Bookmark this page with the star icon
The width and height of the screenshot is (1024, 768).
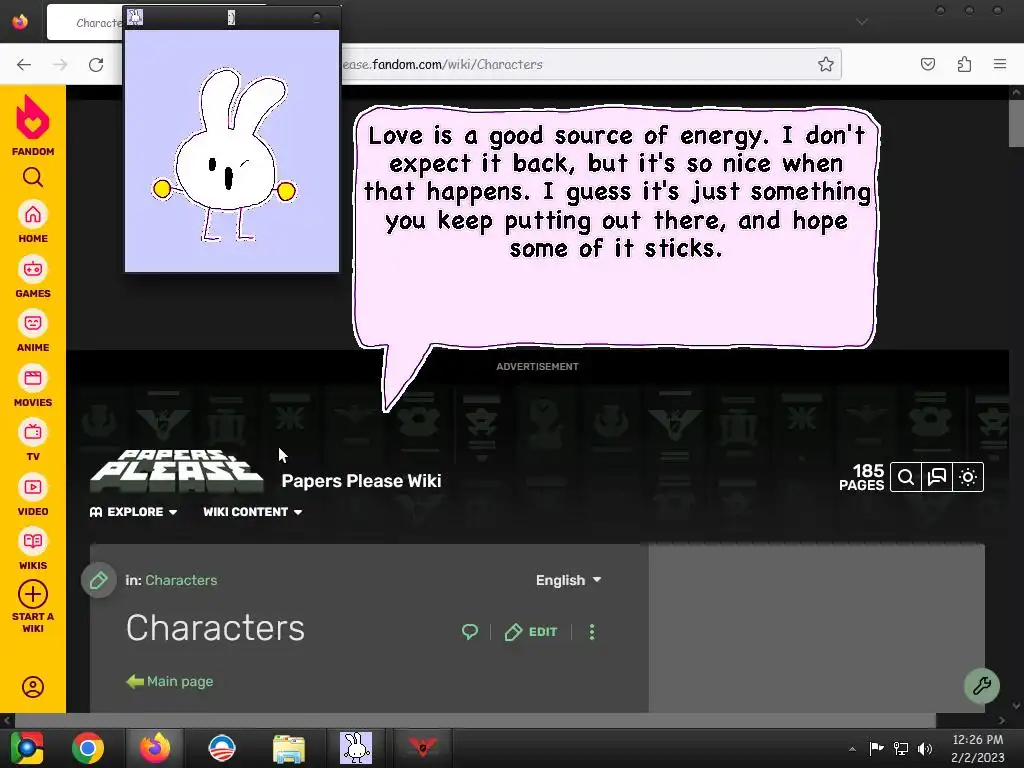(x=825, y=64)
